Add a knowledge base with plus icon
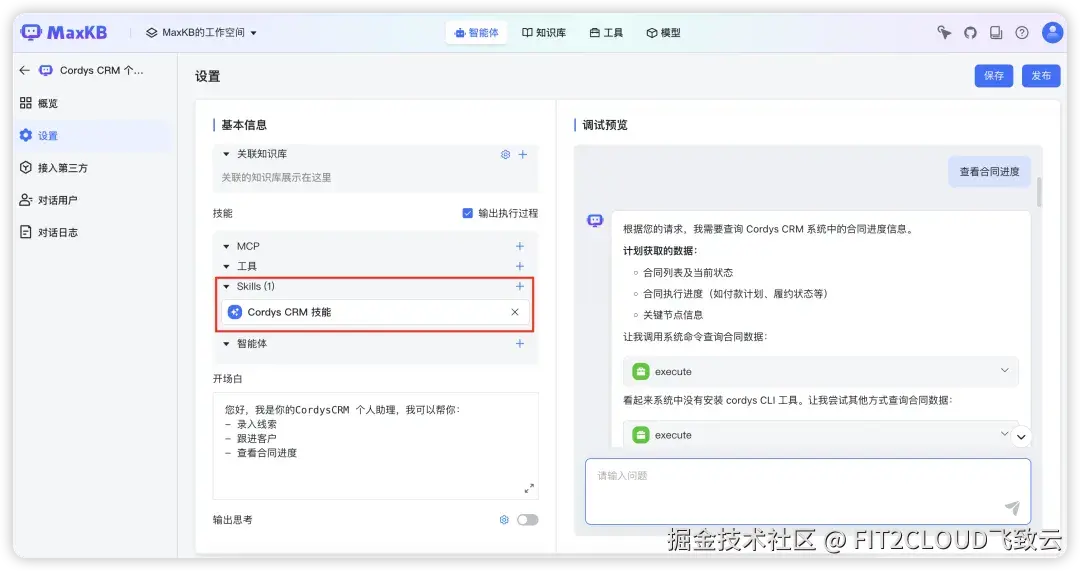The height and width of the screenshot is (571, 1080). click(x=523, y=154)
